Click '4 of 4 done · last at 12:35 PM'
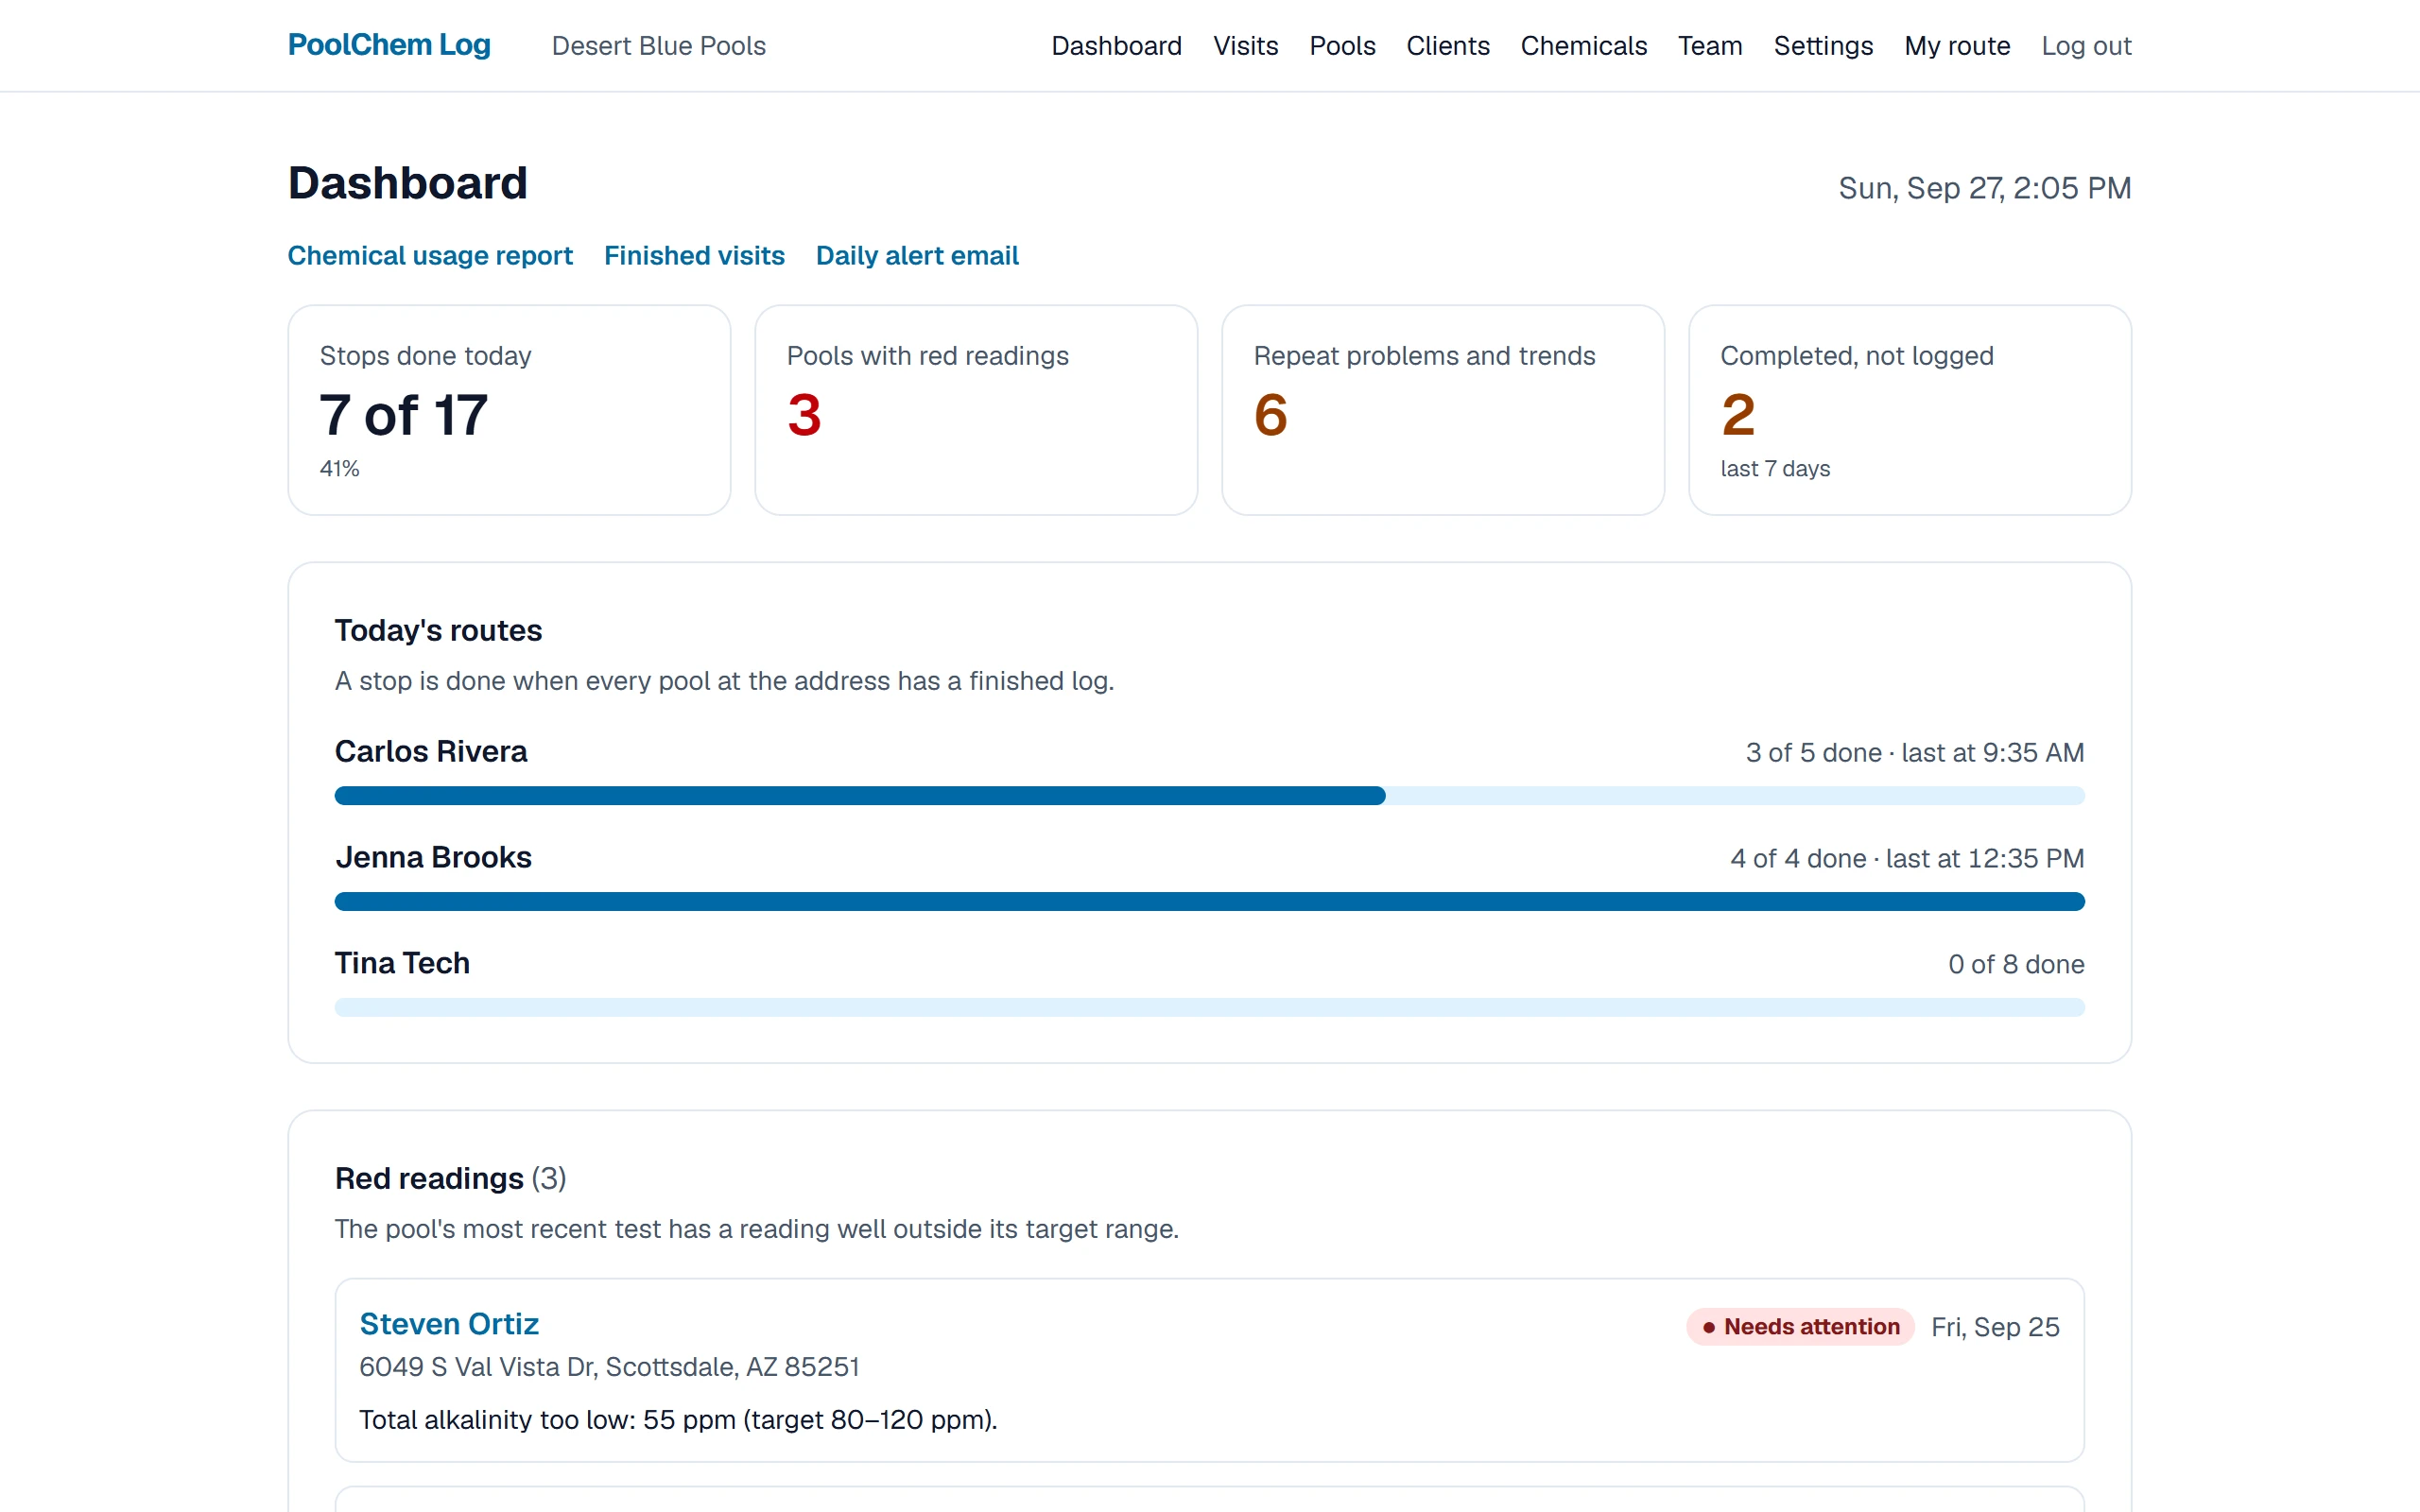This screenshot has width=2420, height=1512. point(1907,859)
